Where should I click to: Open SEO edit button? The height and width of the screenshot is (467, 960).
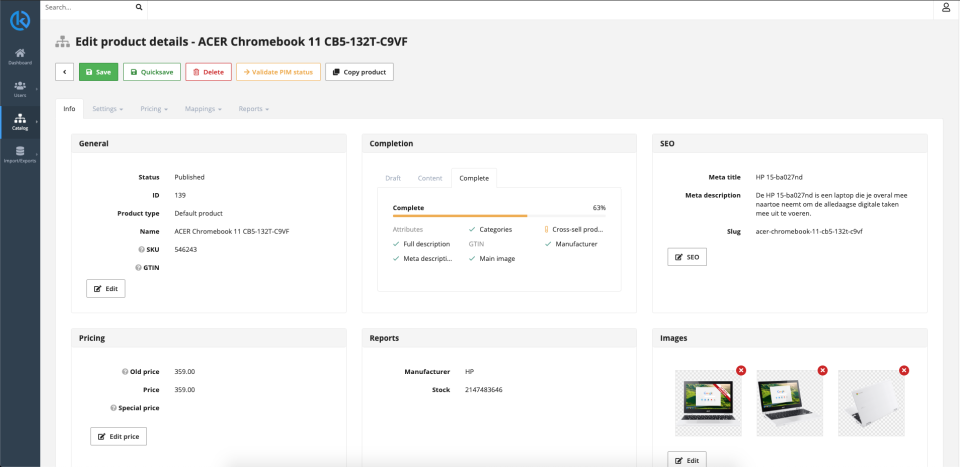(x=687, y=257)
